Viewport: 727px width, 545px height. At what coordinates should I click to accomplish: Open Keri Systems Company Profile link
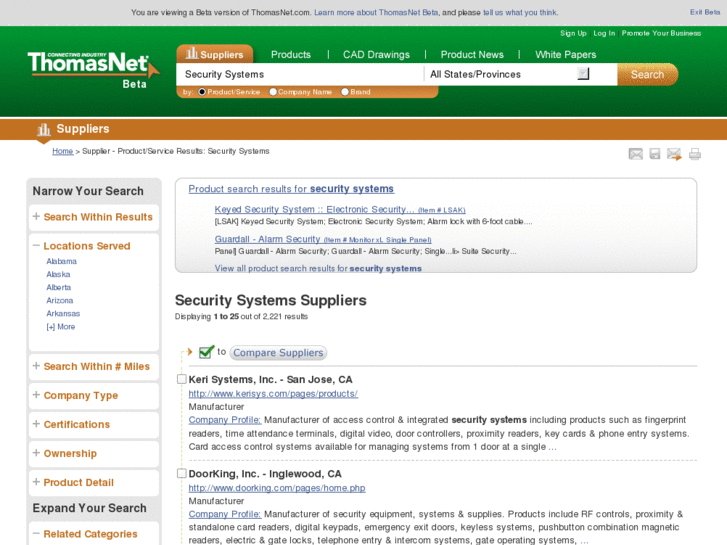(225, 420)
